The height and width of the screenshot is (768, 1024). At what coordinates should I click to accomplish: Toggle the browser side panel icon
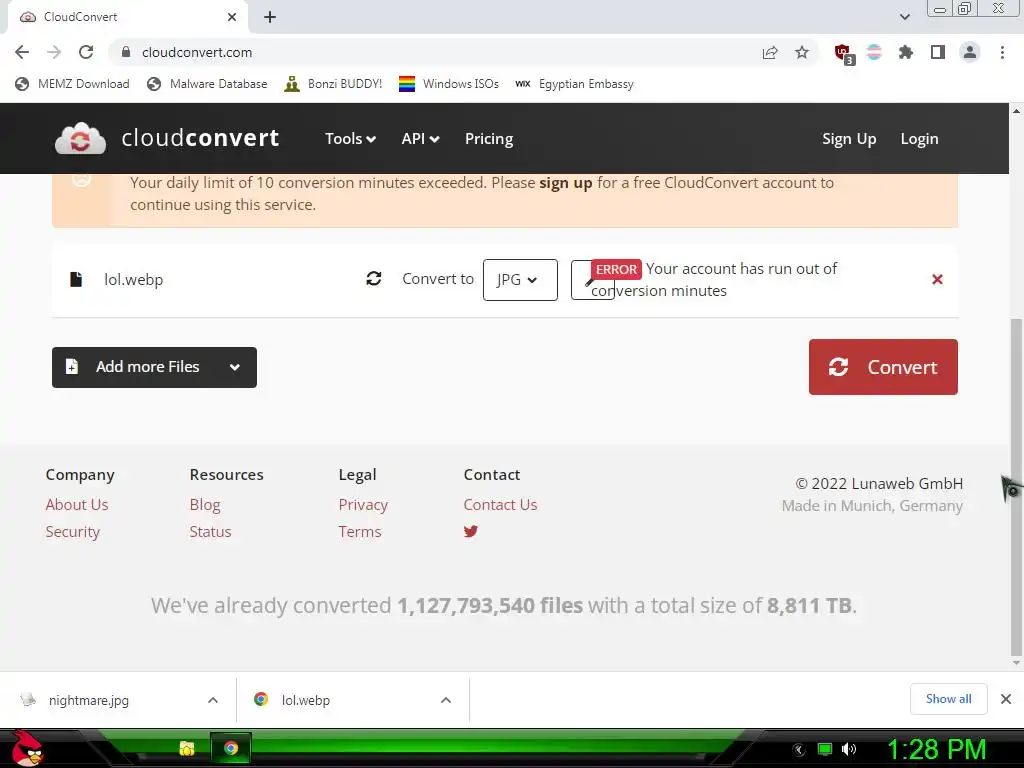click(x=938, y=52)
